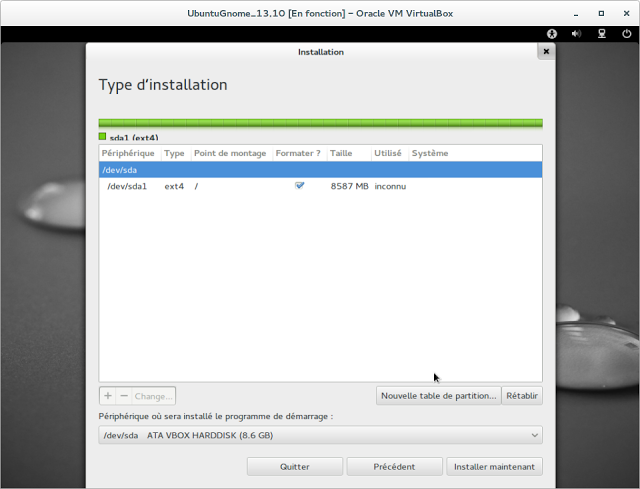The height and width of the screenshot is (489, 640).
Task: Remove partition with minus button
Action: pyautogui.click(x=124, y=396)
